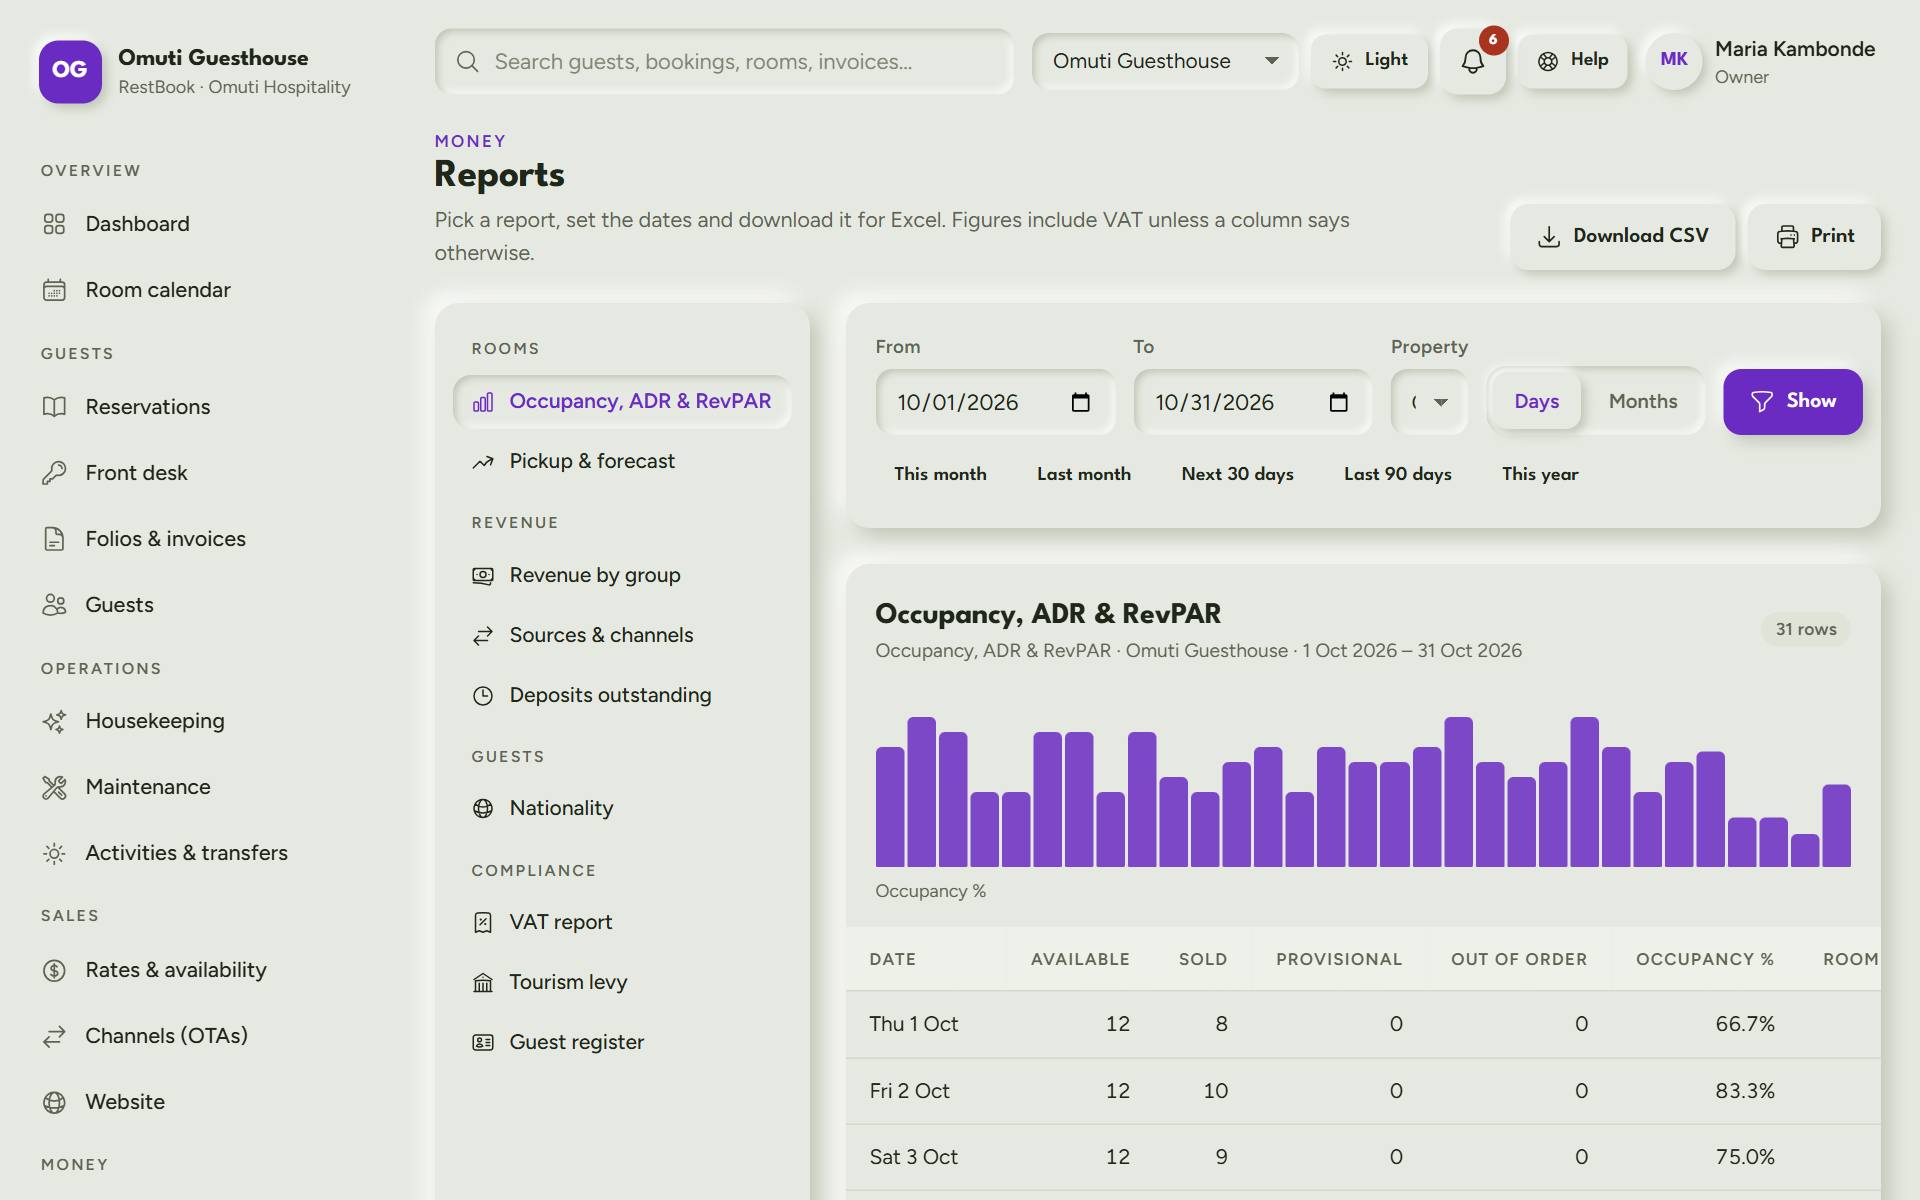Click the MK user avatar
Viewport: 1920px width, 1200px height.
tap(1674, 61)
